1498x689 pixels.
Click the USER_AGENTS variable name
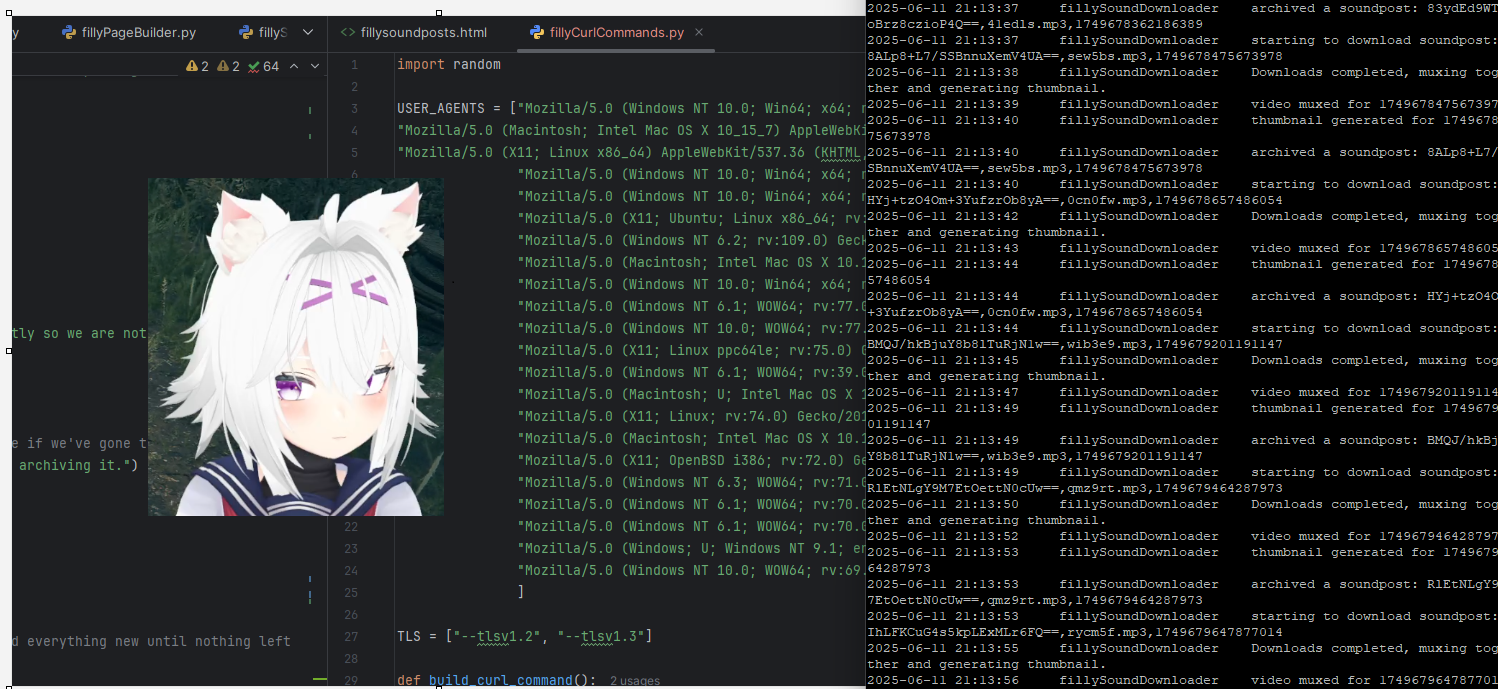click(441, 108)
